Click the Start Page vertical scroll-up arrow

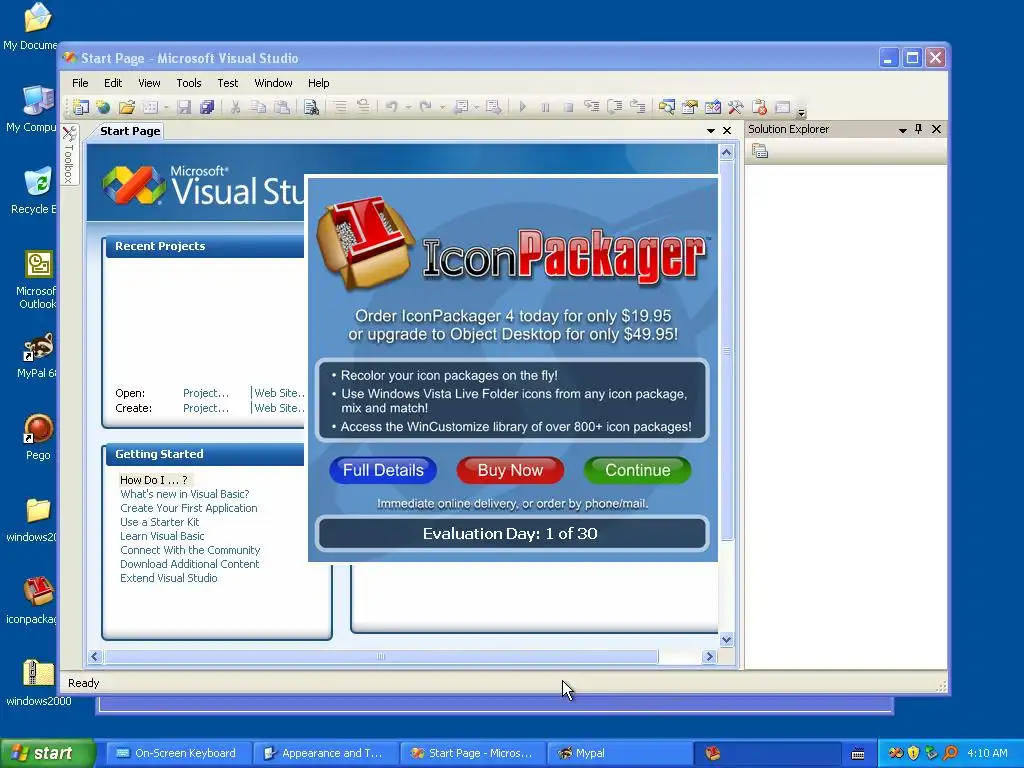pyautogui.click(x=726, y=153)
